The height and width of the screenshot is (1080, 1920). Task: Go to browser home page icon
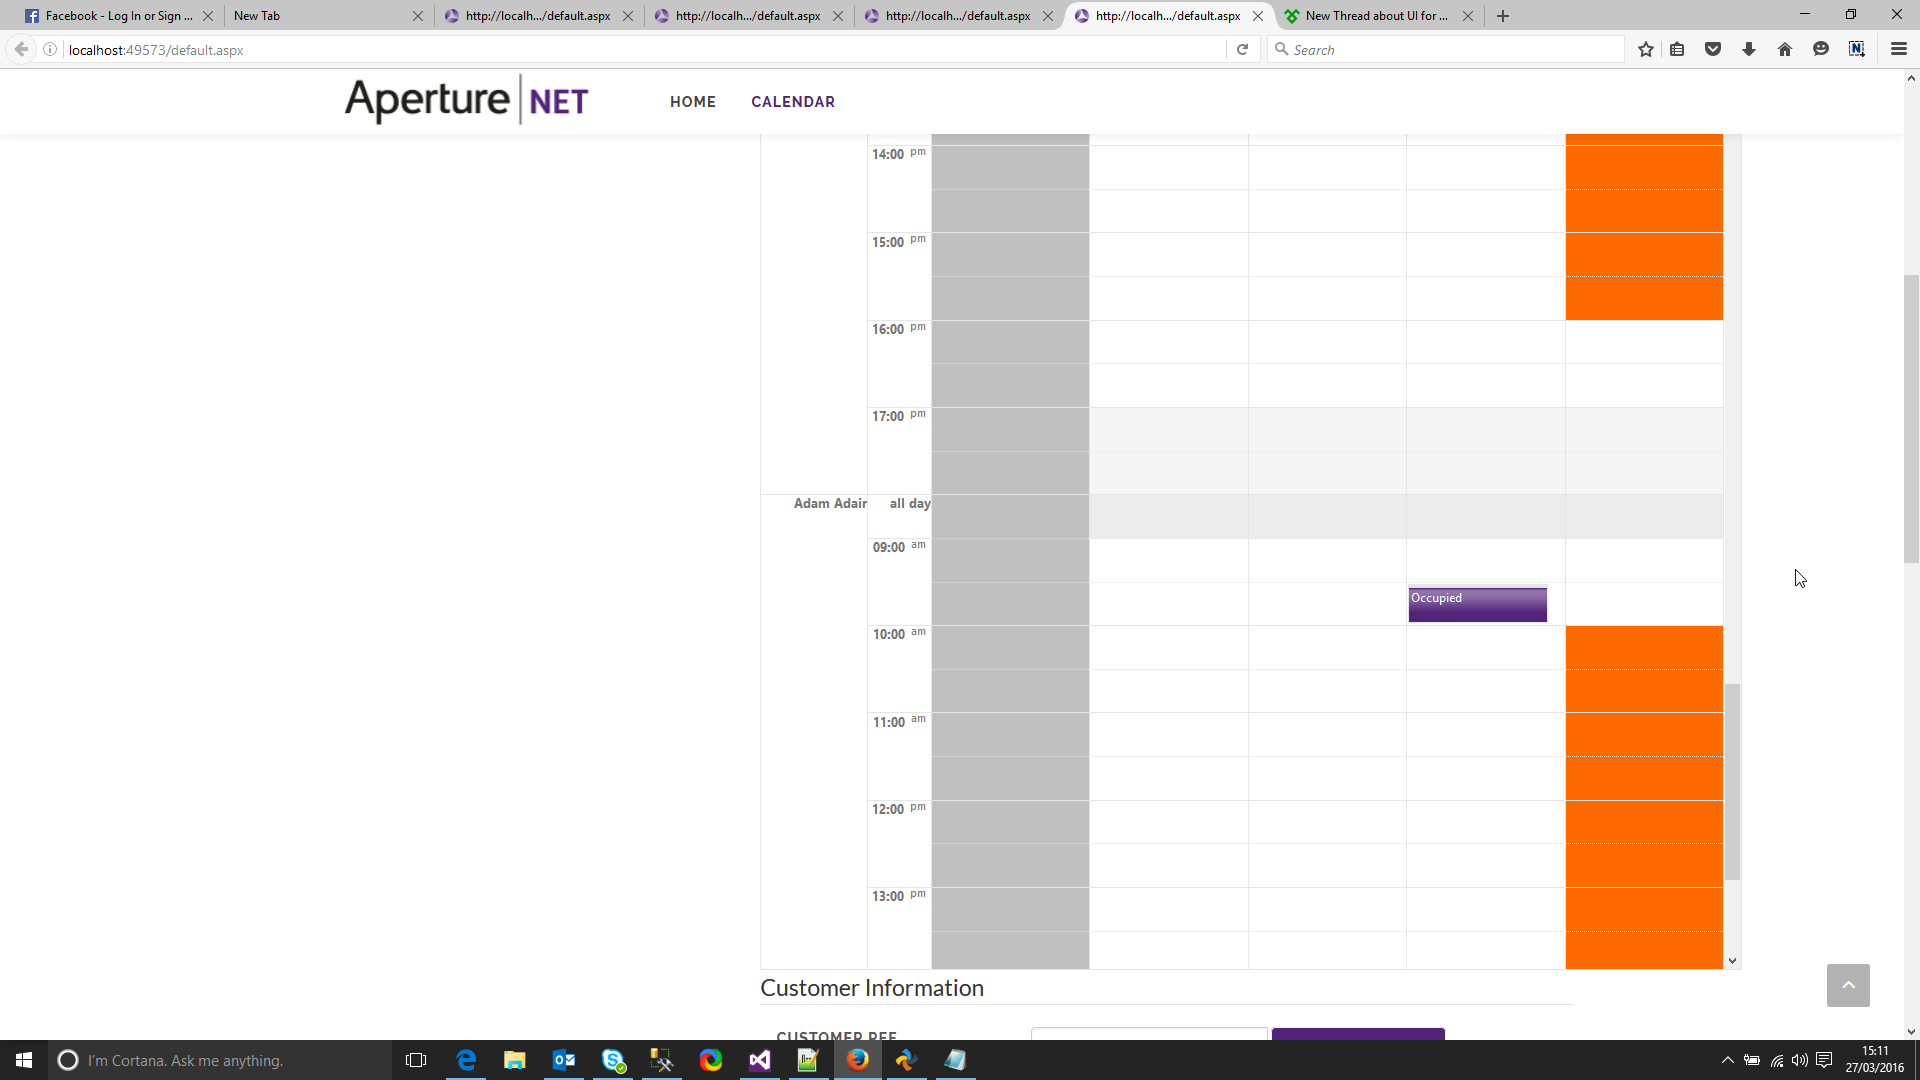[x=1785, y=50]
